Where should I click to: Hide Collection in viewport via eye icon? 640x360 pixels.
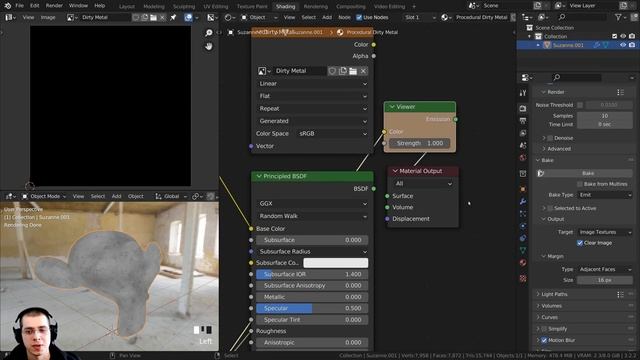[x=623, y=36]
